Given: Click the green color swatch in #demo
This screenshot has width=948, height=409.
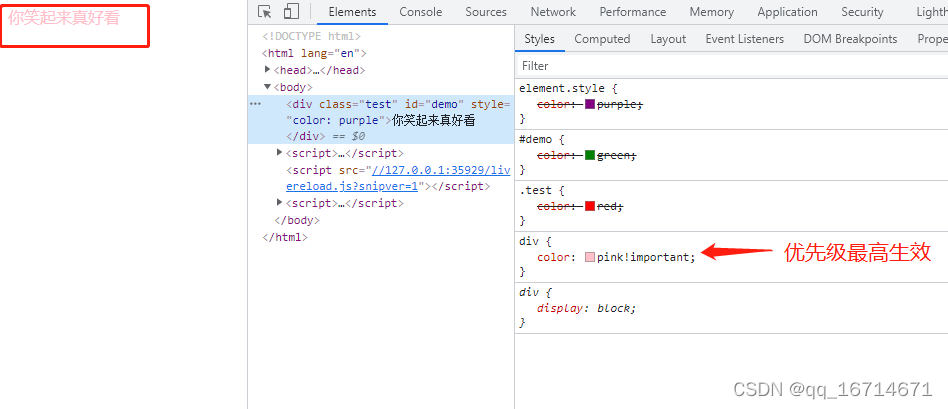Looking at the screenshot, I should [x=590, y=155].
